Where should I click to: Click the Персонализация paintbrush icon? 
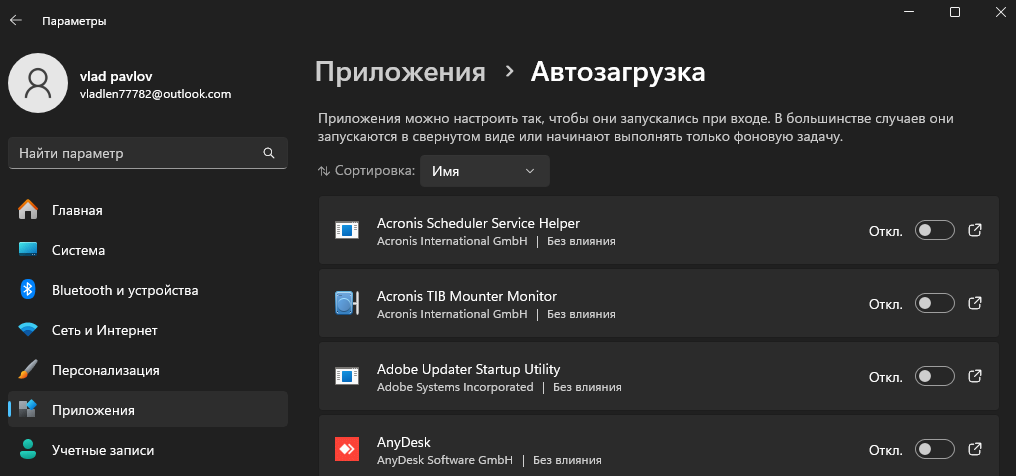[27, 370]
